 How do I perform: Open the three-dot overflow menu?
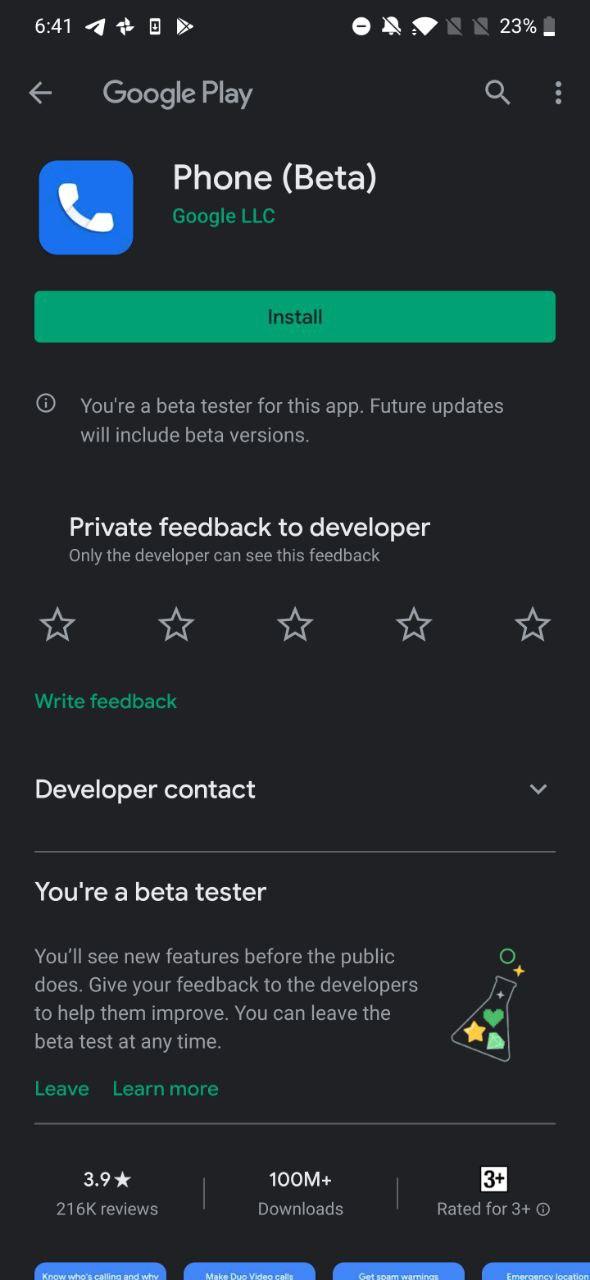click(558, 93)
